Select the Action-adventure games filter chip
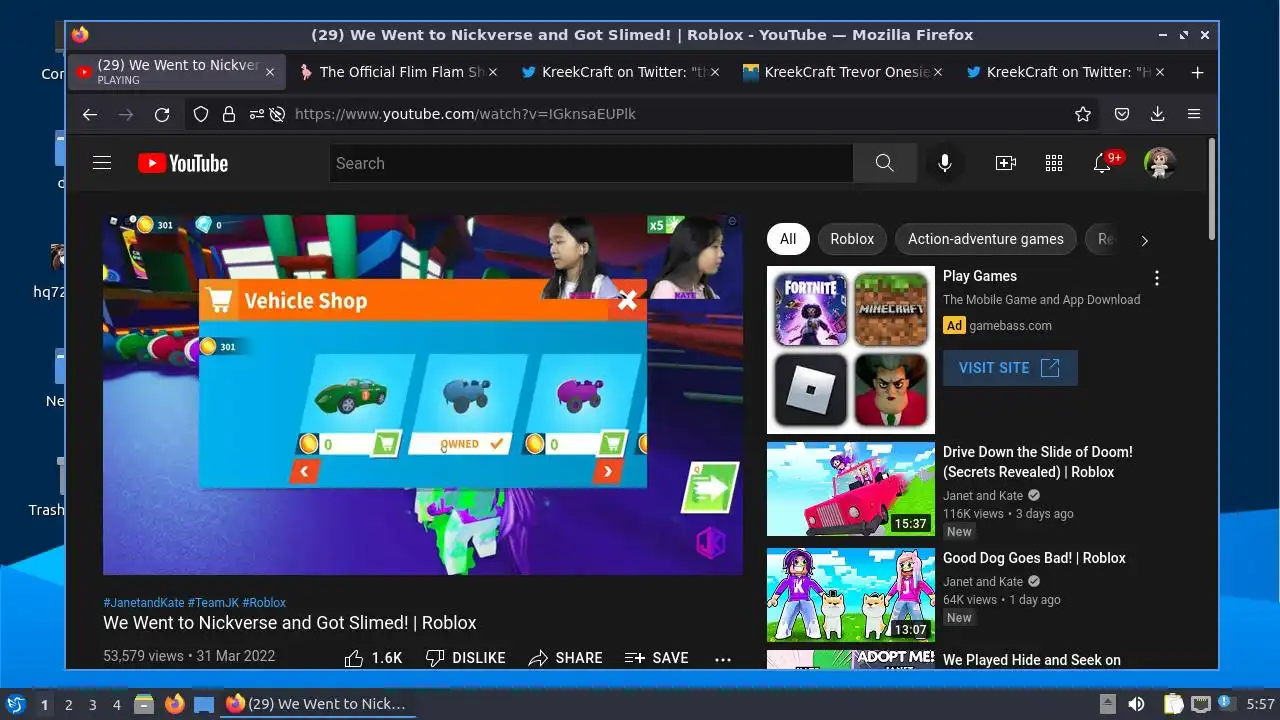This screenshot has height=720, width=1280. coord(985,239)
